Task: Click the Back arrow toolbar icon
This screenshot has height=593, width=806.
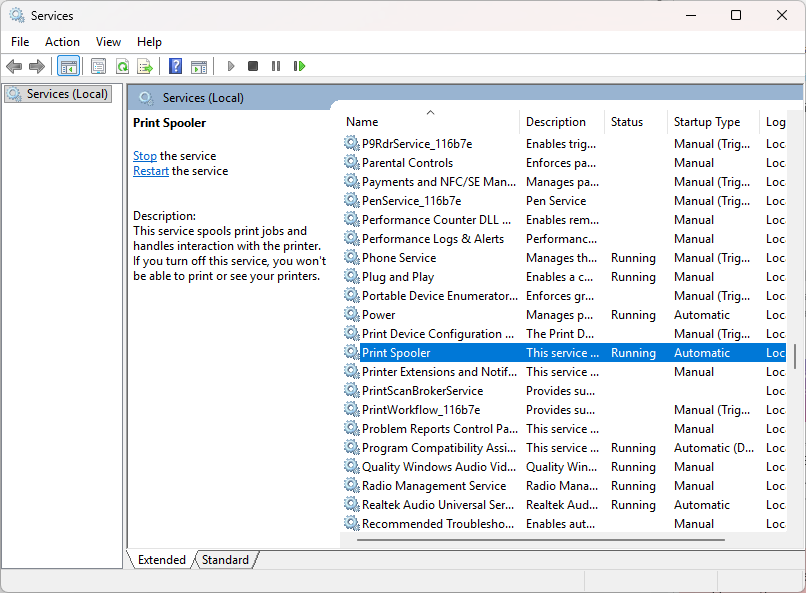Action: point(14,66)
